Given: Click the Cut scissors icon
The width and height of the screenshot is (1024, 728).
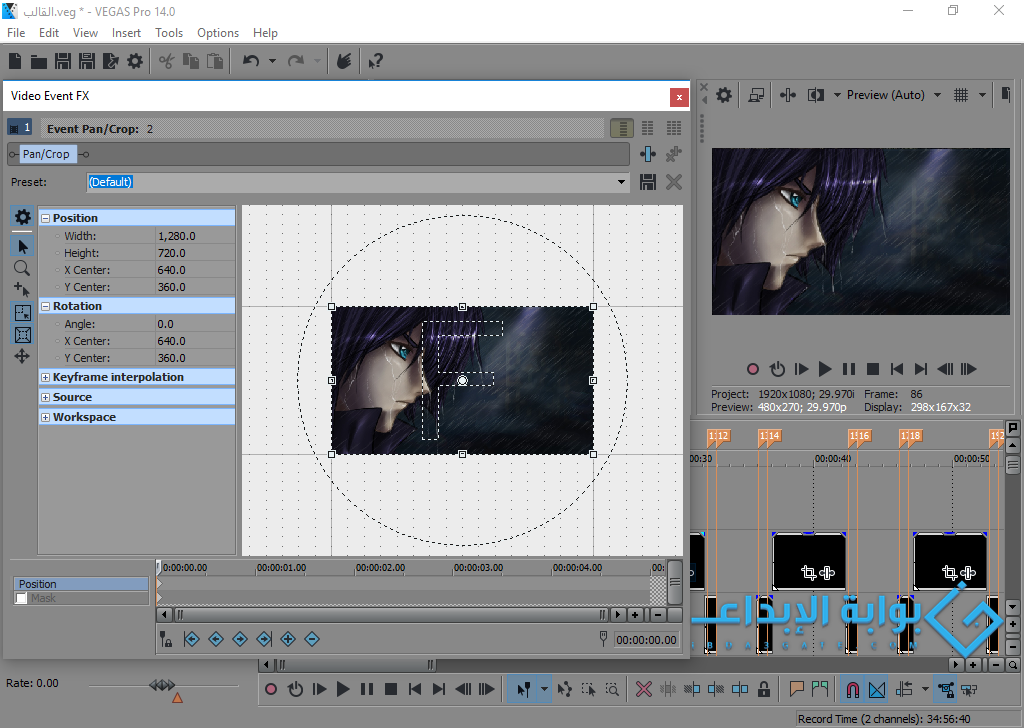Looking at the screenshot, I should coord(167,61).
